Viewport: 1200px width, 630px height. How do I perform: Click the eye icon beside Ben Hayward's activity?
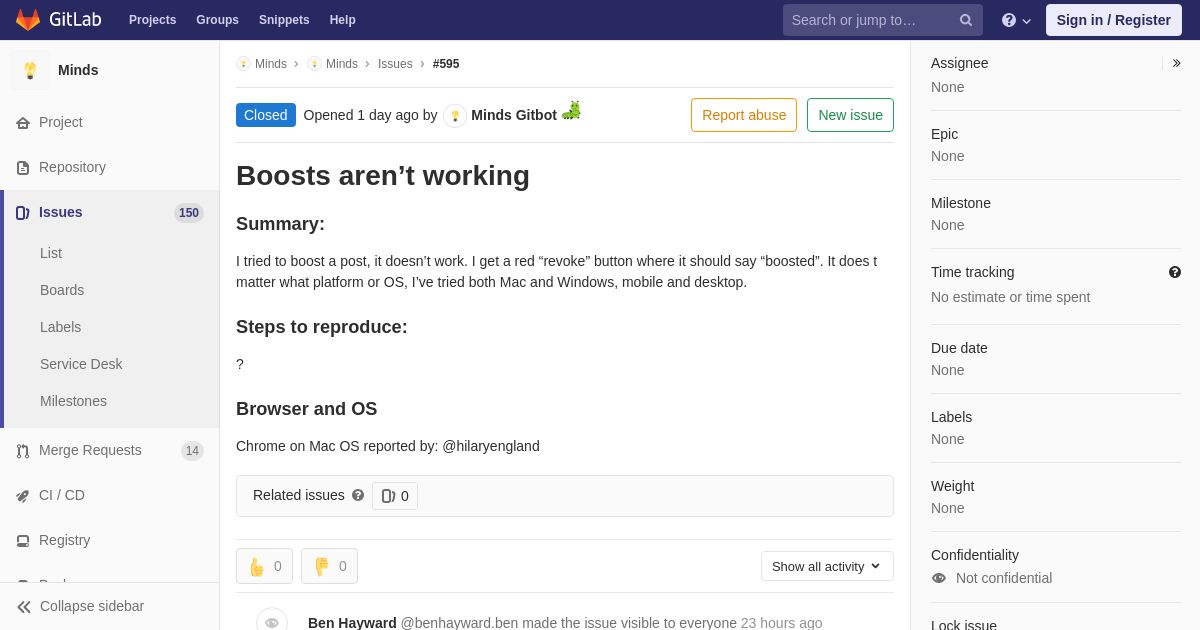[272, 622]
